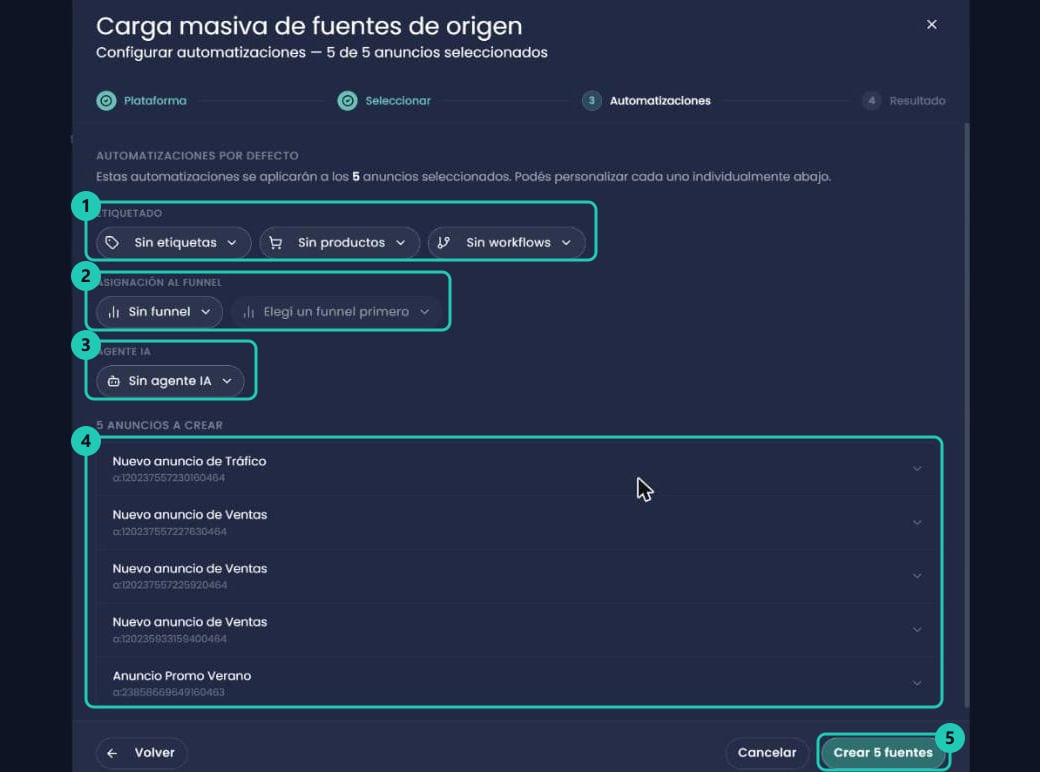This screenshot has width=1040, height=772.
Task: Open the Sin etiquetas dropdown
Action: click(x=173, y=243)
